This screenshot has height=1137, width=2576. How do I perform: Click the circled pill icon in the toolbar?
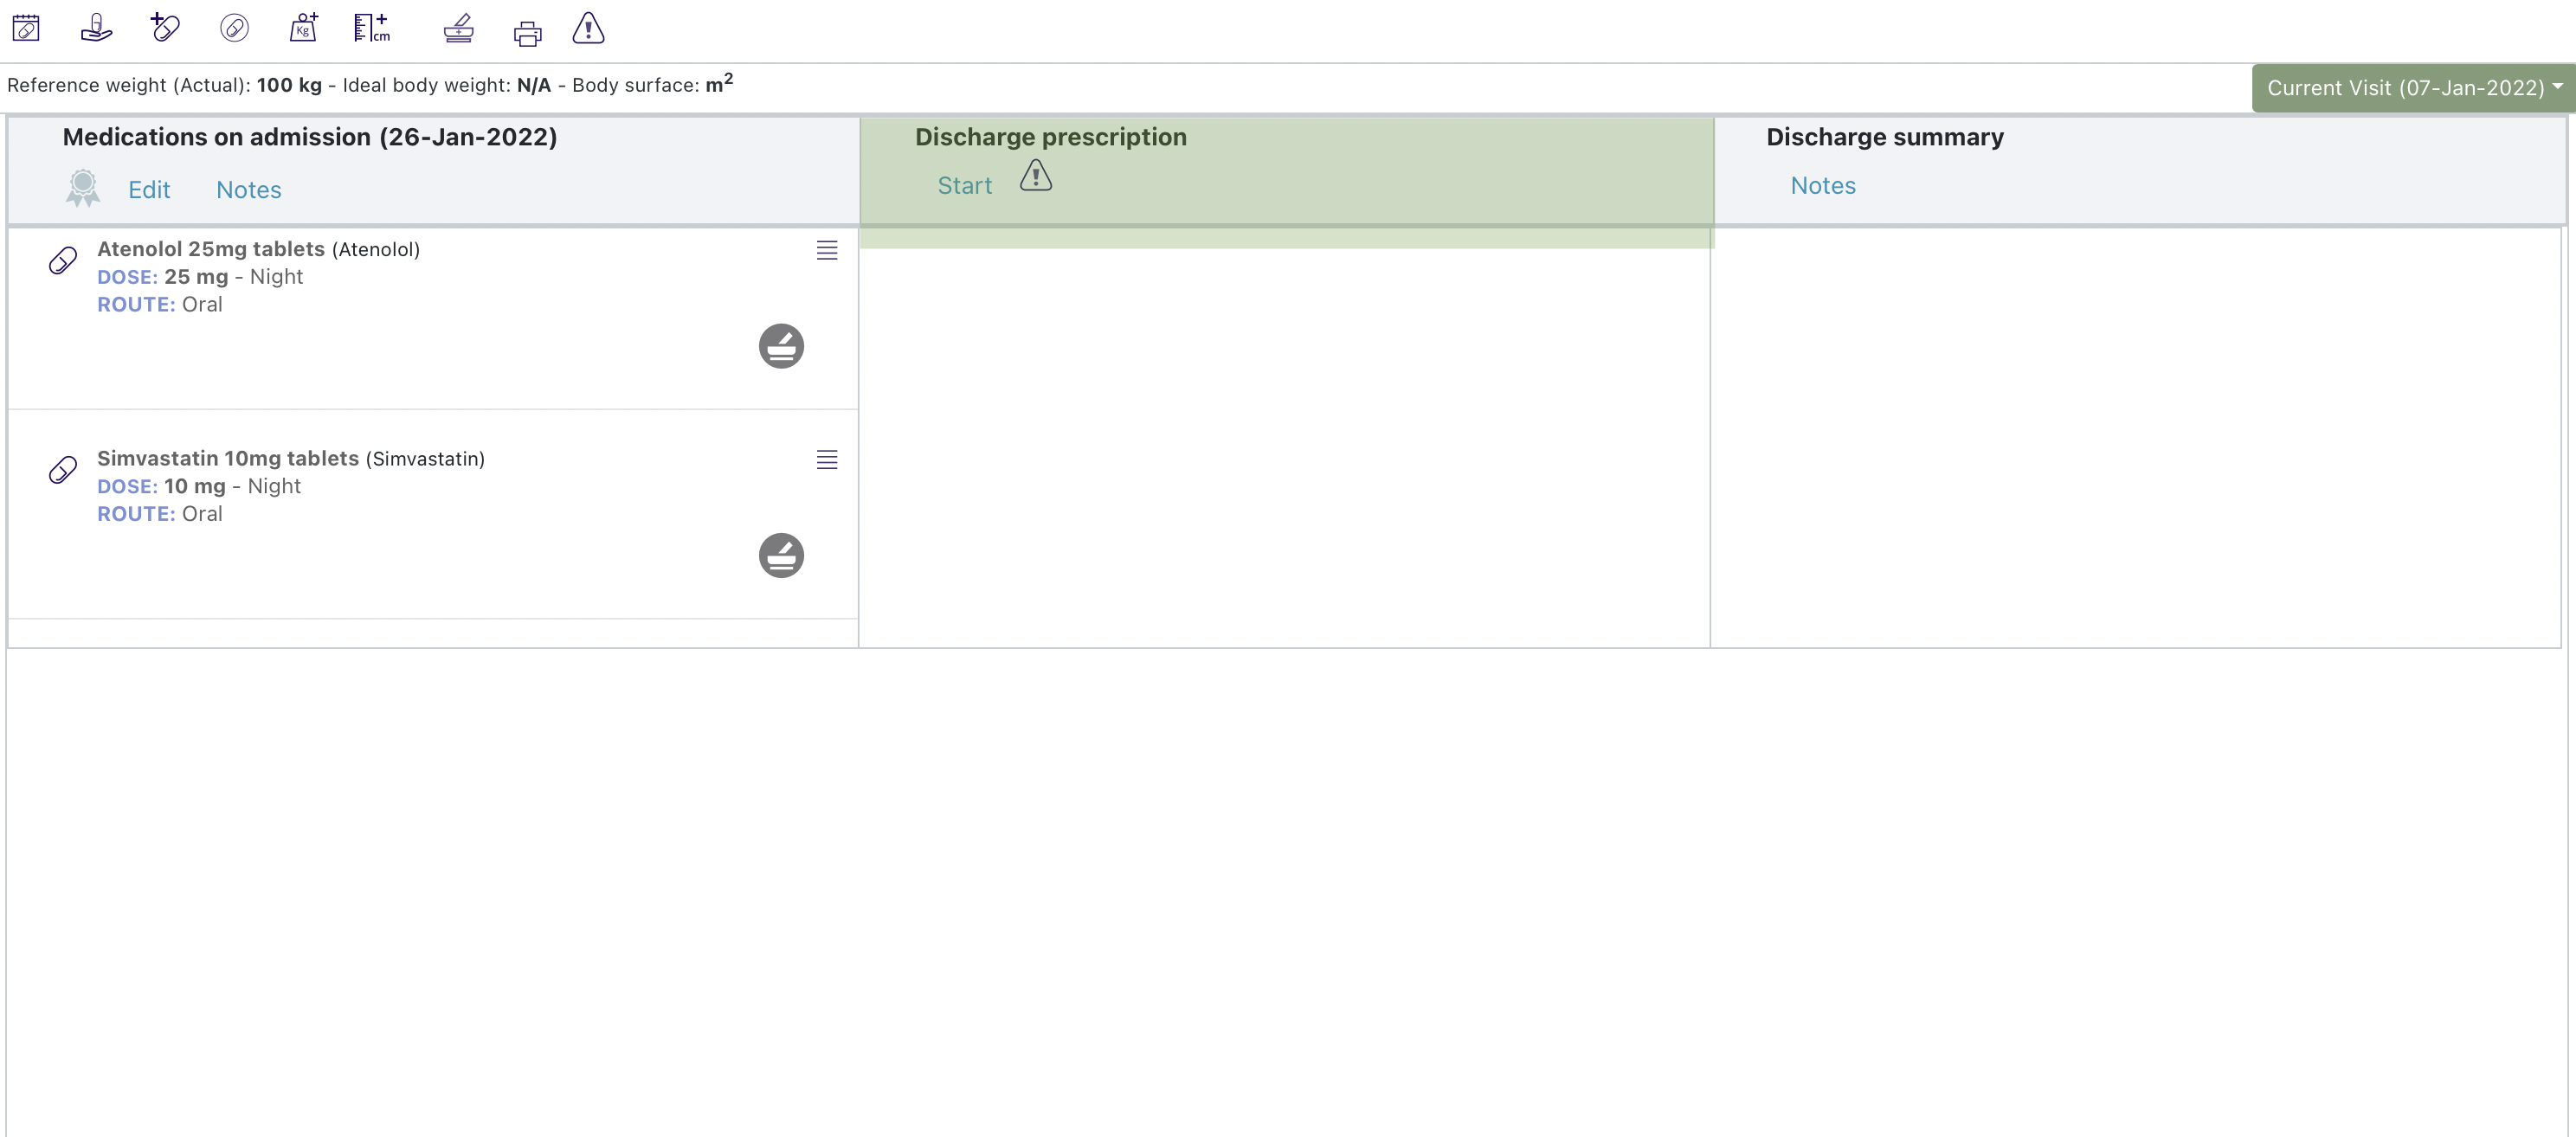pyautogui.click(x=234, y=28)
